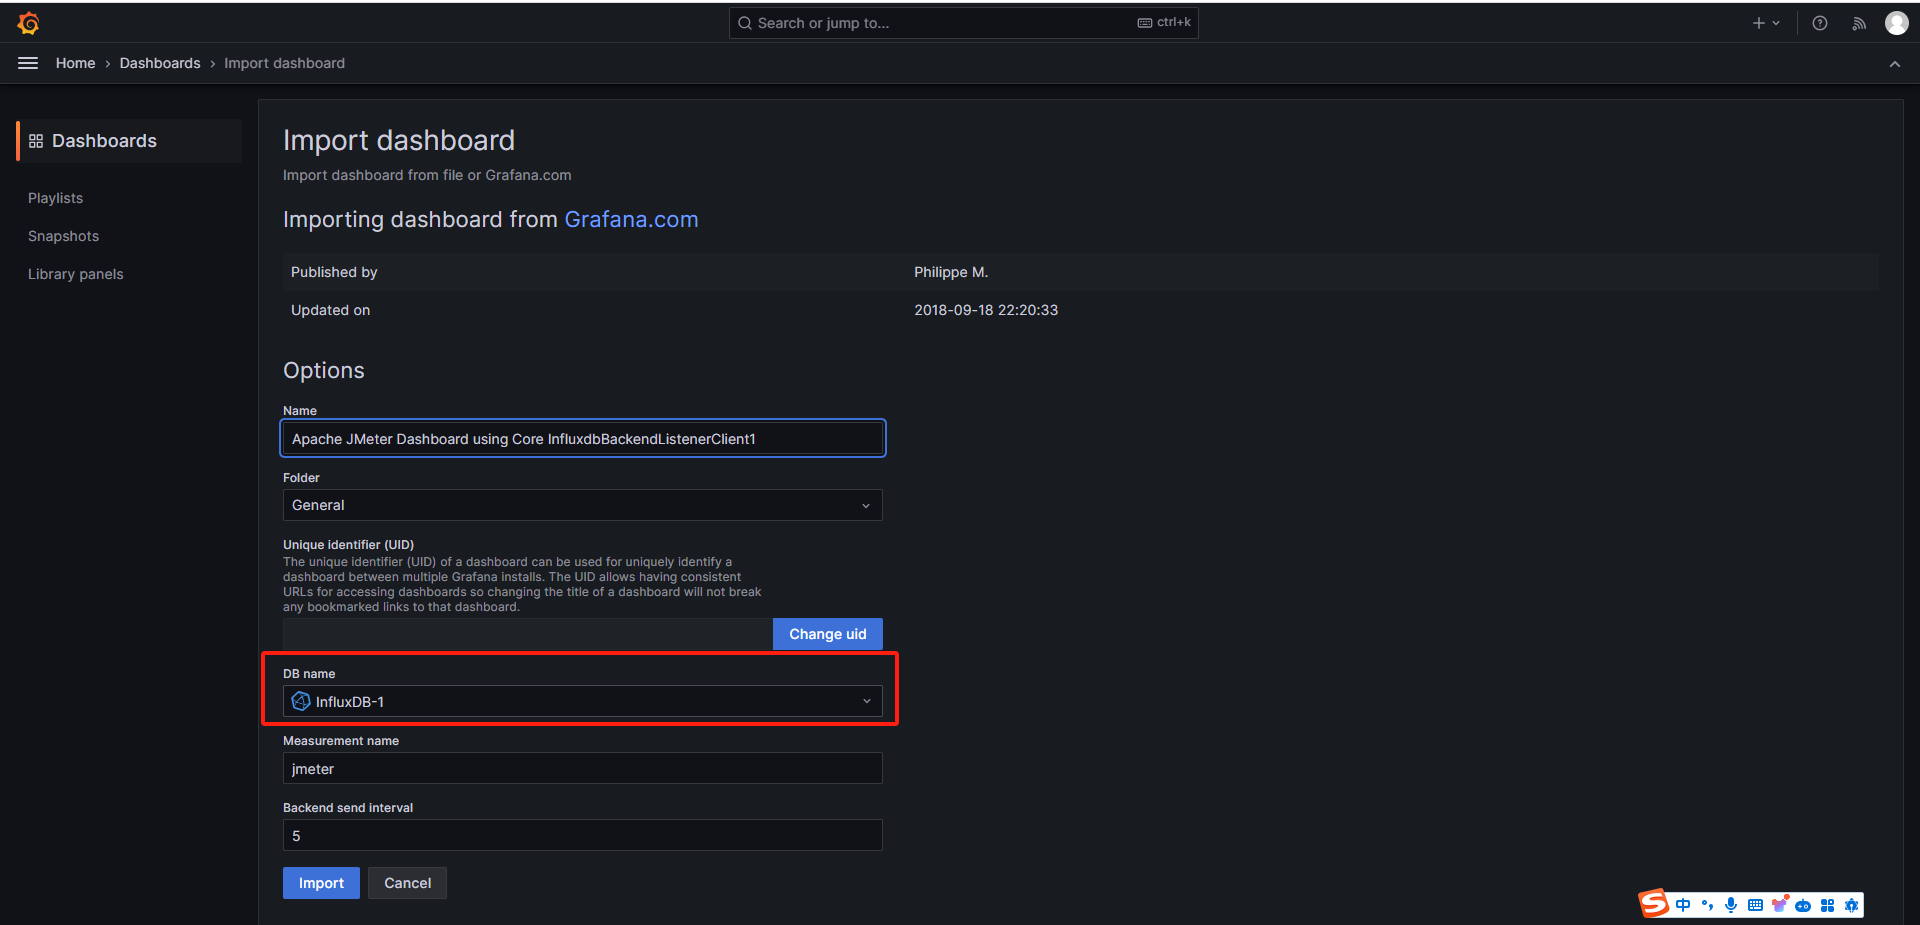Open the Folder dropdown set to General

coord(583,505)
